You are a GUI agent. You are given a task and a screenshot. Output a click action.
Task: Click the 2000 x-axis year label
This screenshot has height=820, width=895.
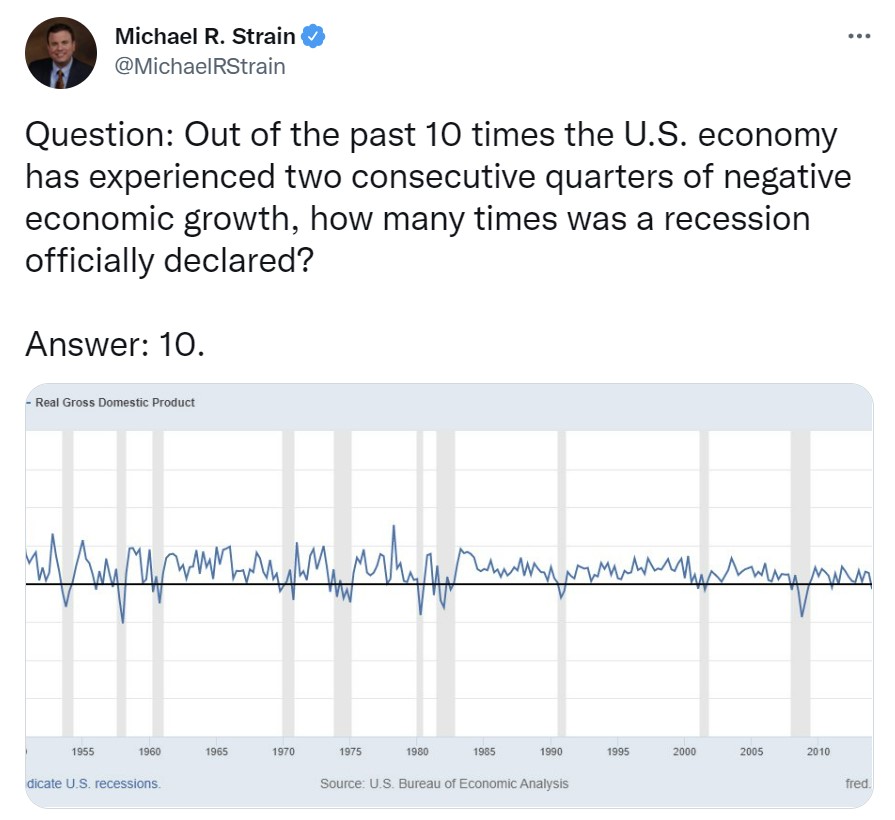pos(684,752)
